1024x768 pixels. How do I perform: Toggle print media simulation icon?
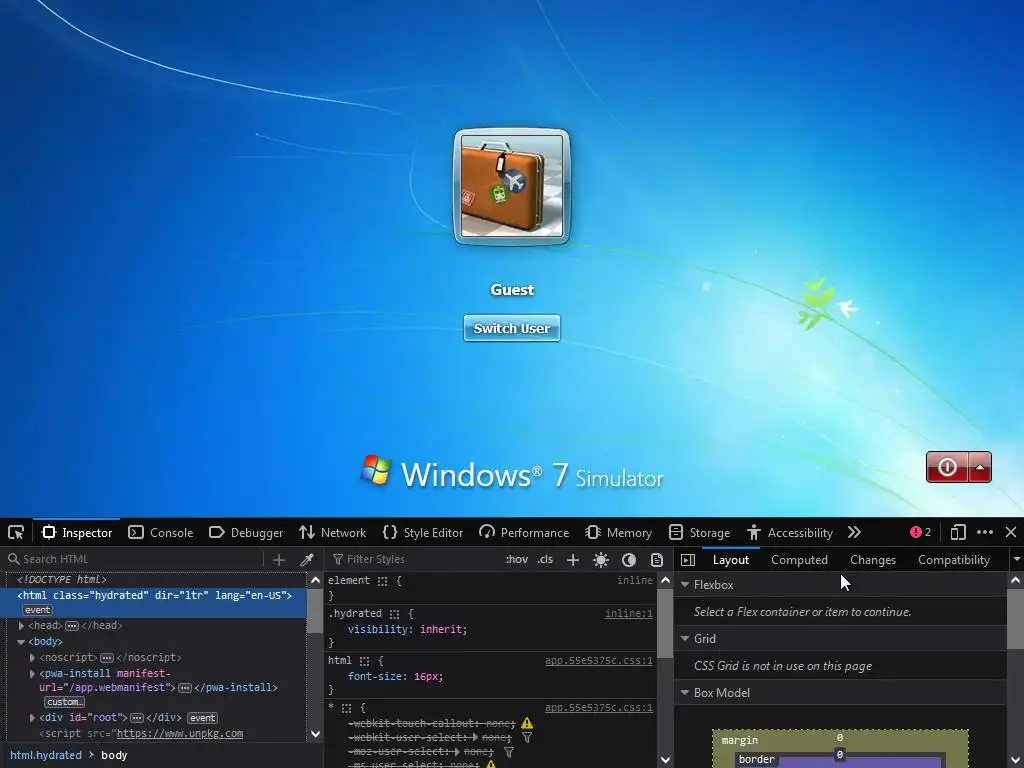tap(656, 560)
